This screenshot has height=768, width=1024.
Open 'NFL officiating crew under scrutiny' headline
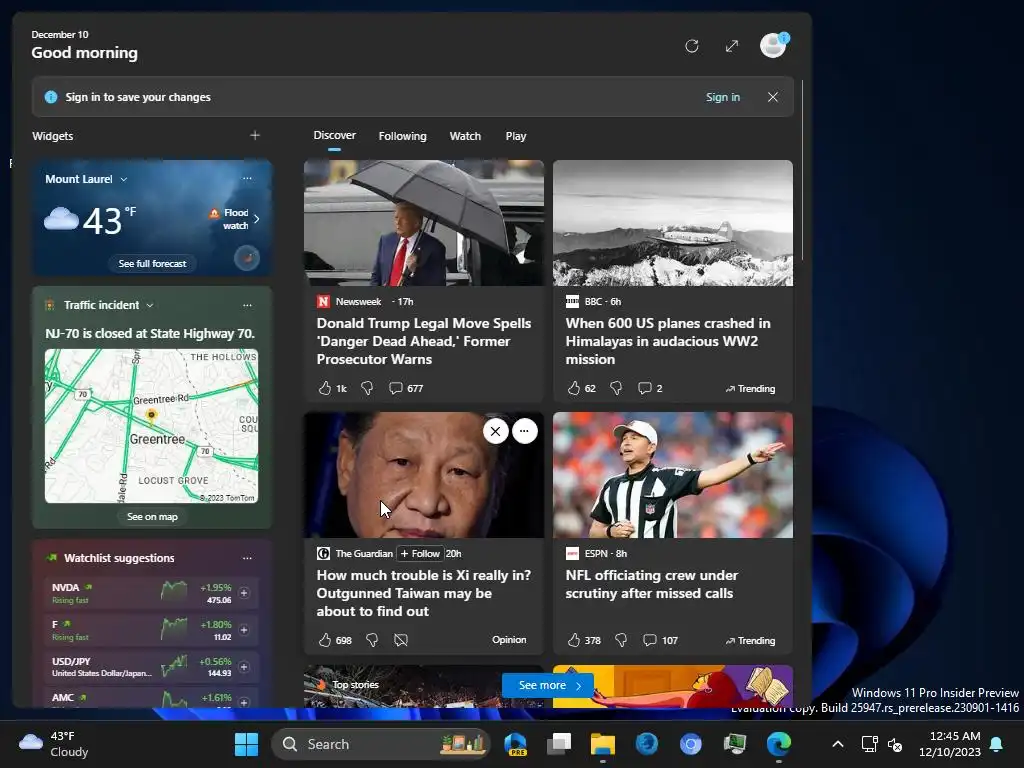pyautogui.click(x=651, y=584)
